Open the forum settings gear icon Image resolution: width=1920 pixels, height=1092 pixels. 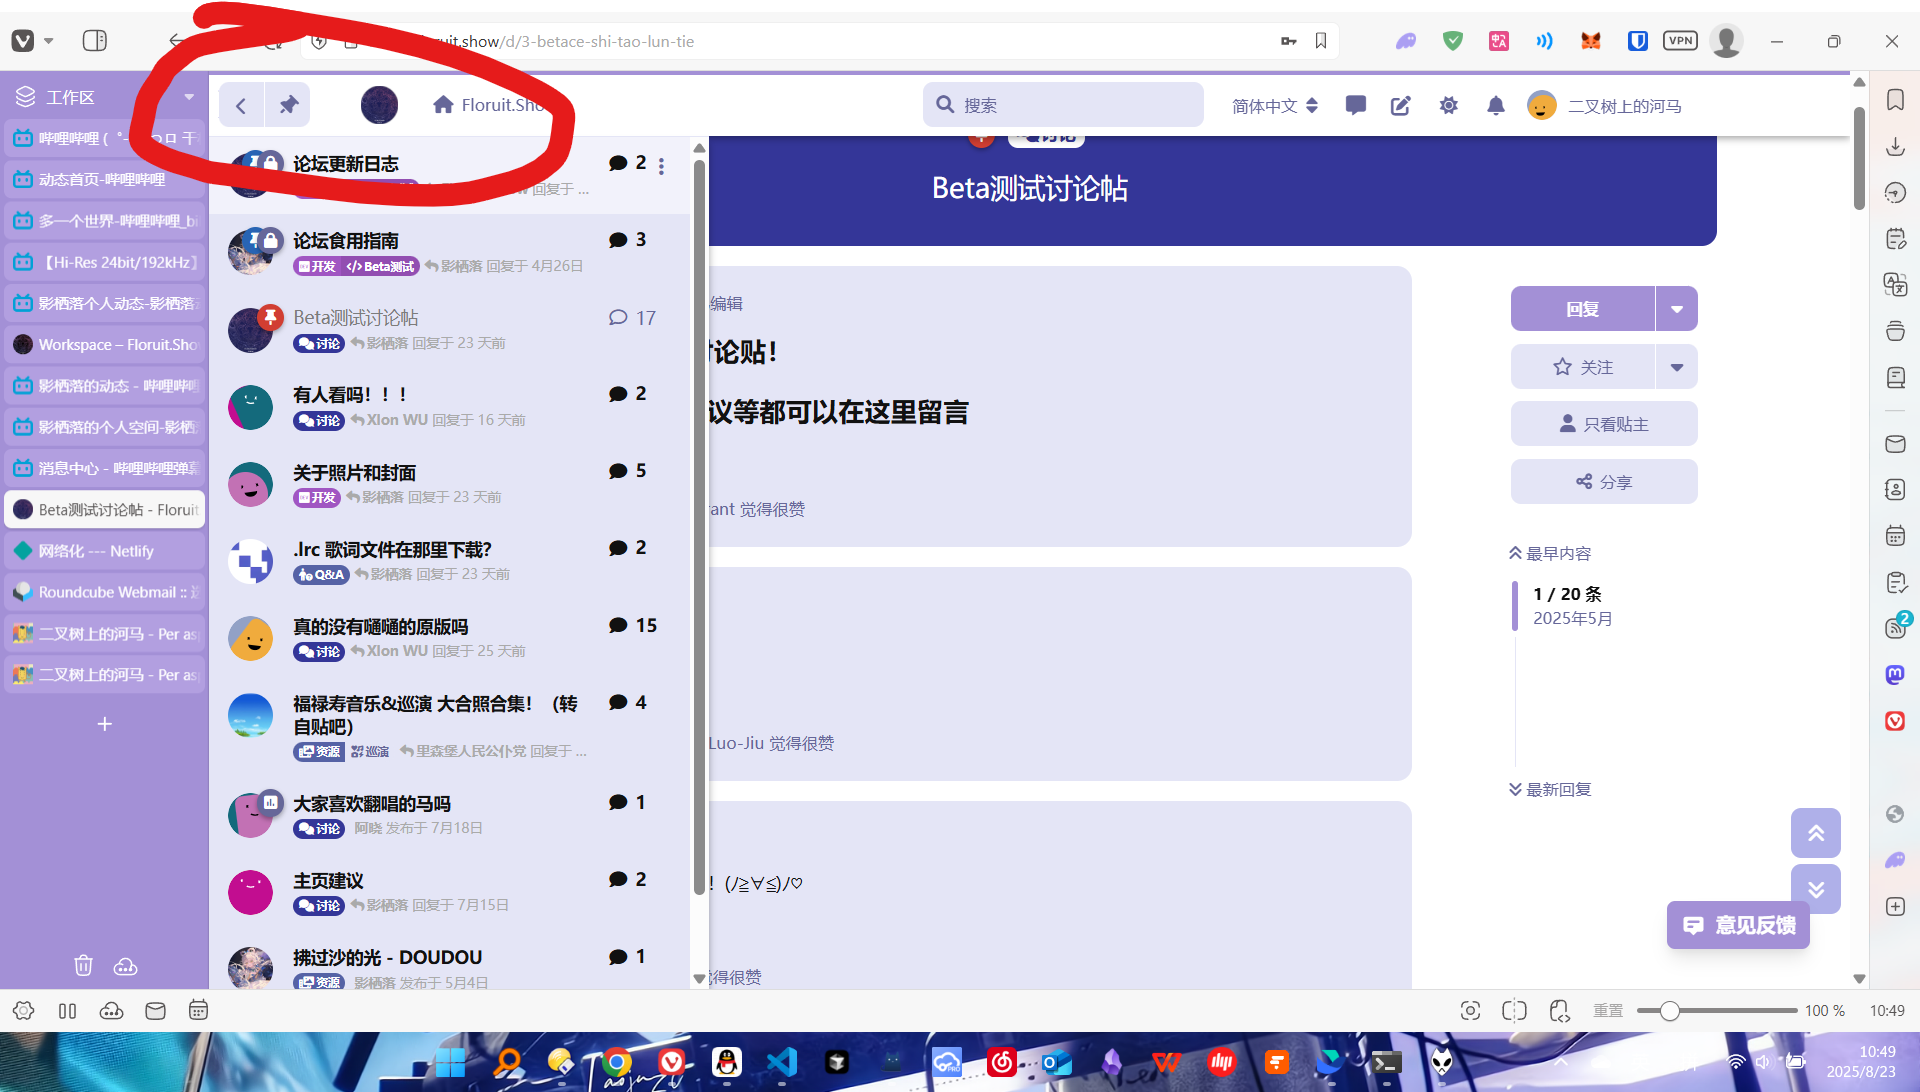coord(1448,106)
